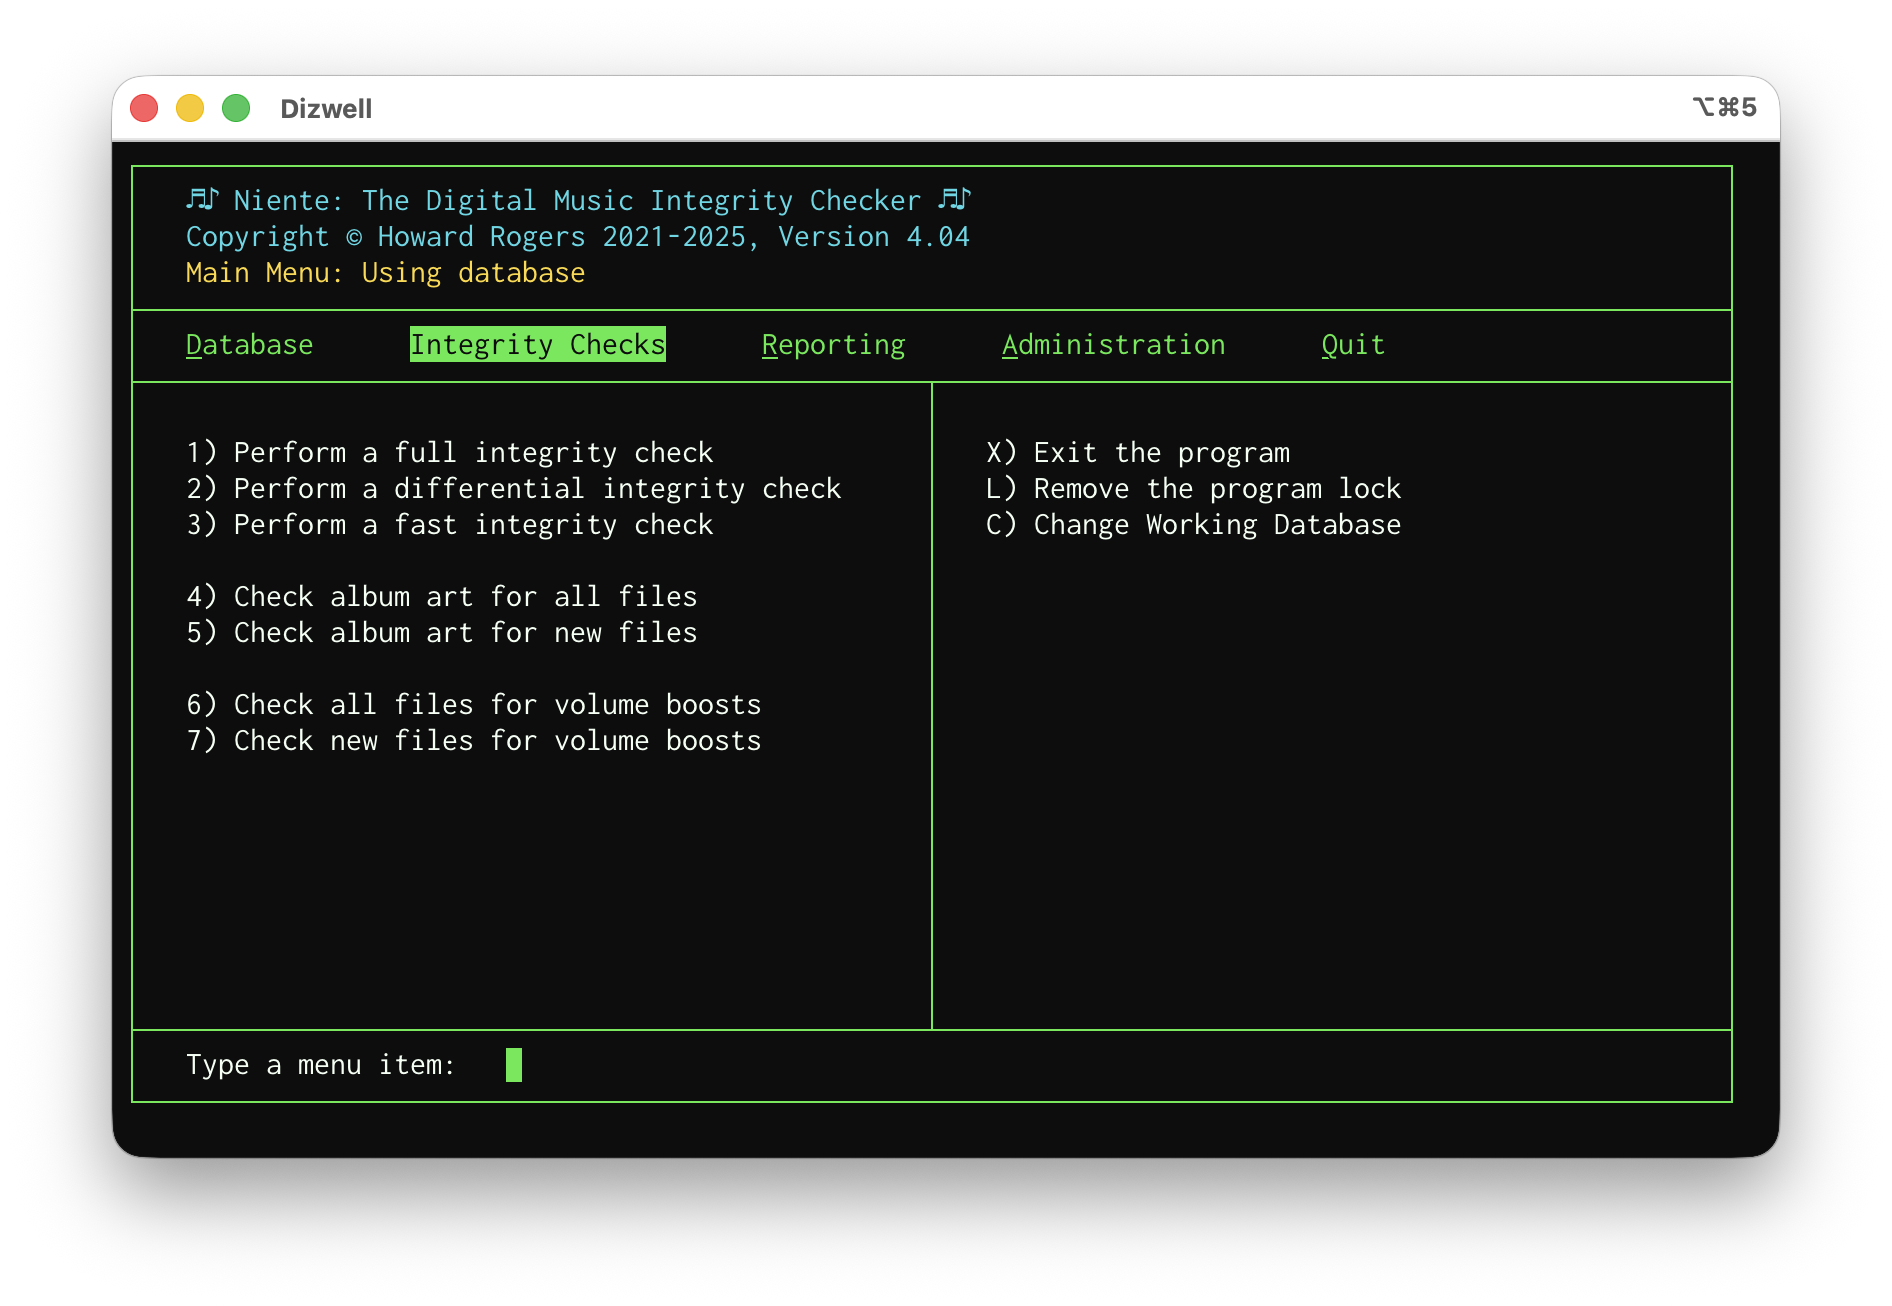Image resolution: width=1892 pixels, height=1306 pixels.
Task: Choose Check album art for new files
Action: pyautogui.click(x=442, y=633)
